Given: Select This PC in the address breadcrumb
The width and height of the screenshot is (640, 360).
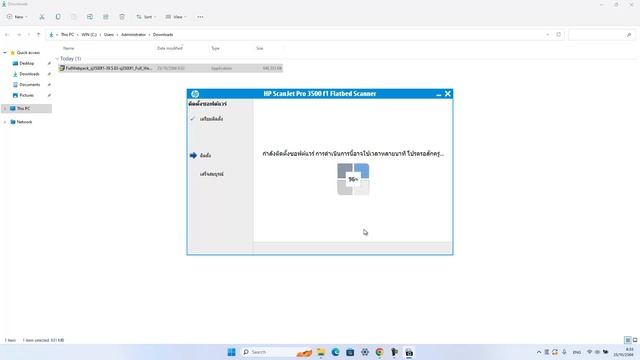Looking at the screenshot, I should (x=67, y=35).
